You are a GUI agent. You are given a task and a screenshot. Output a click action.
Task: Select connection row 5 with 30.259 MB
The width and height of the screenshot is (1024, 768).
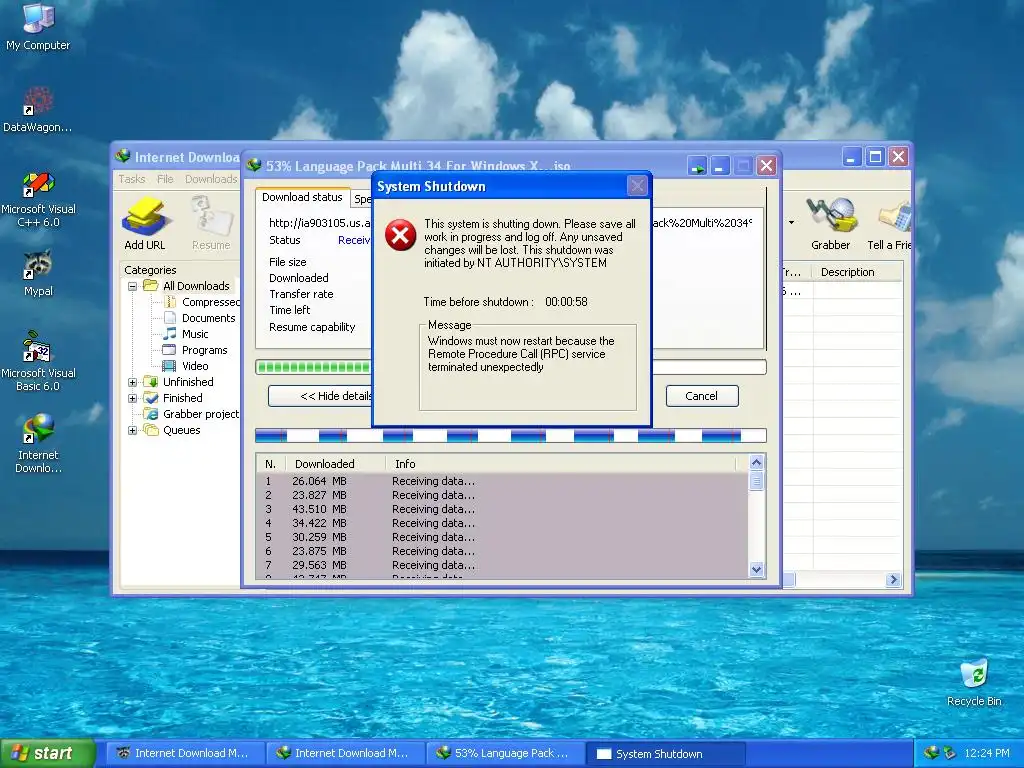pos(502,537)
